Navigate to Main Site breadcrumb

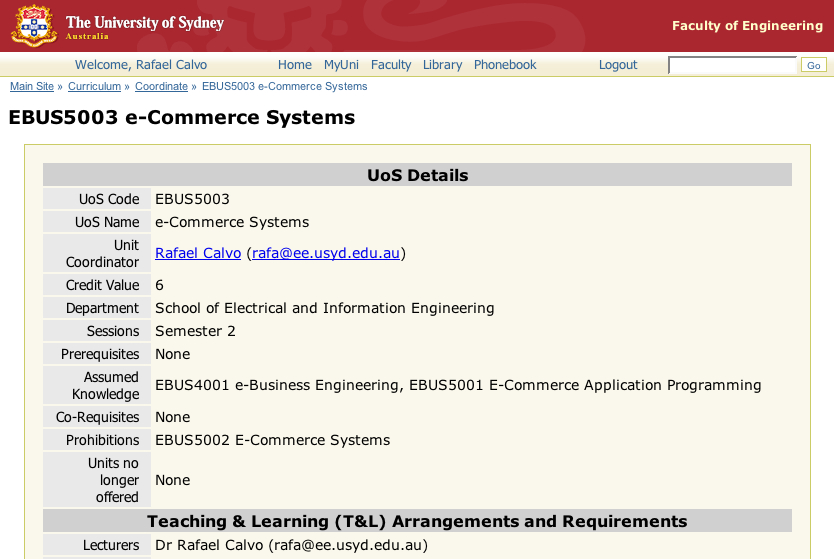pyautogui.click(x=32, y=87)
